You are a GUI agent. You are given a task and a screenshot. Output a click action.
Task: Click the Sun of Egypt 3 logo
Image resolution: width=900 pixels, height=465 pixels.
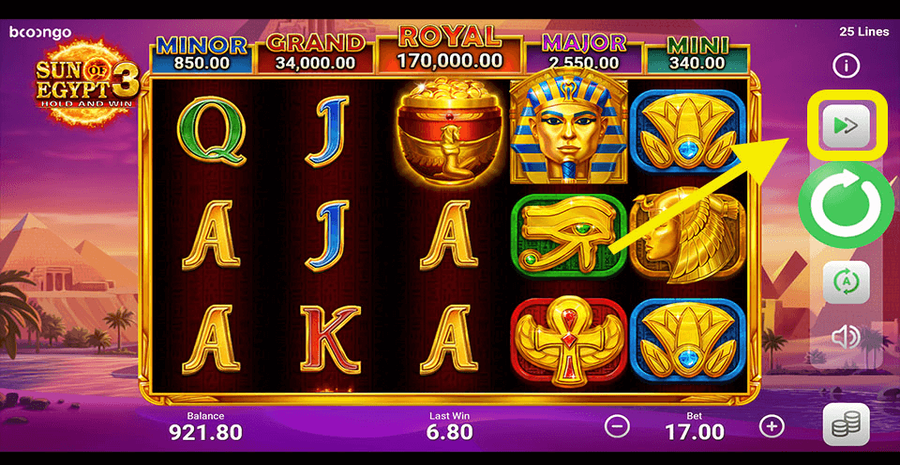tap(87, 83)
